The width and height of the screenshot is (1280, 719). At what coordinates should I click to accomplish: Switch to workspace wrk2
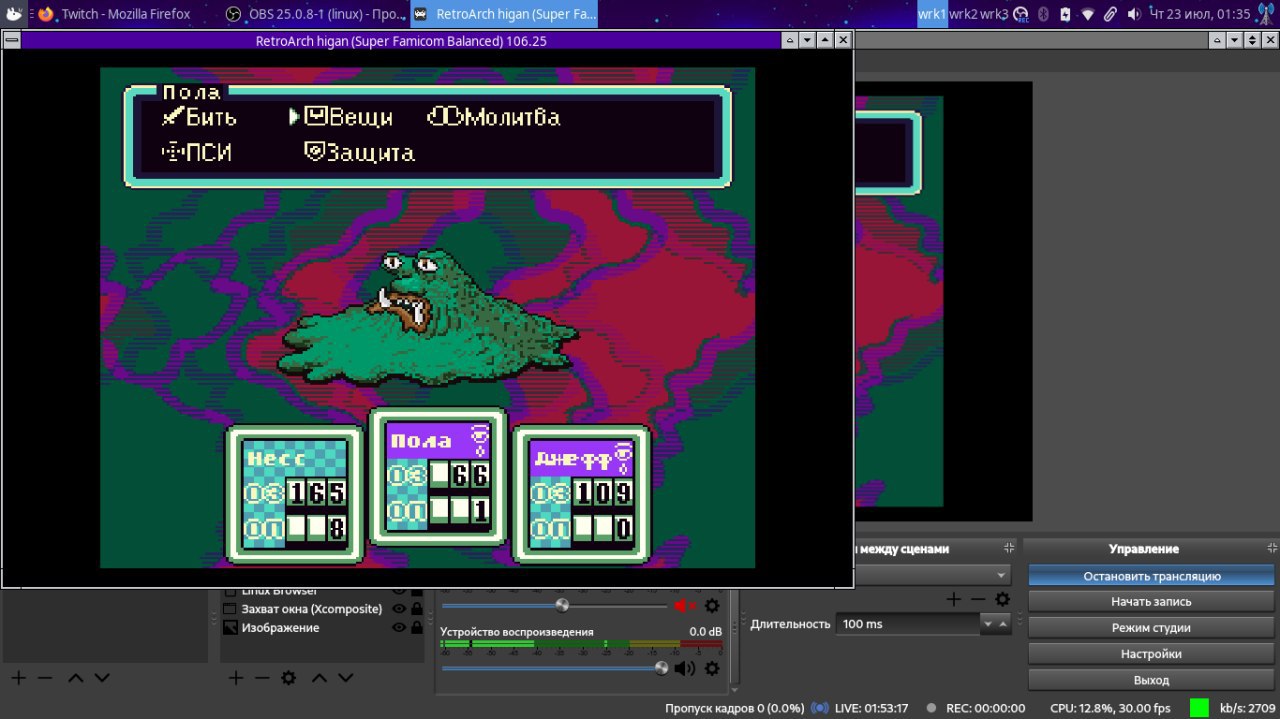(963, 14)
